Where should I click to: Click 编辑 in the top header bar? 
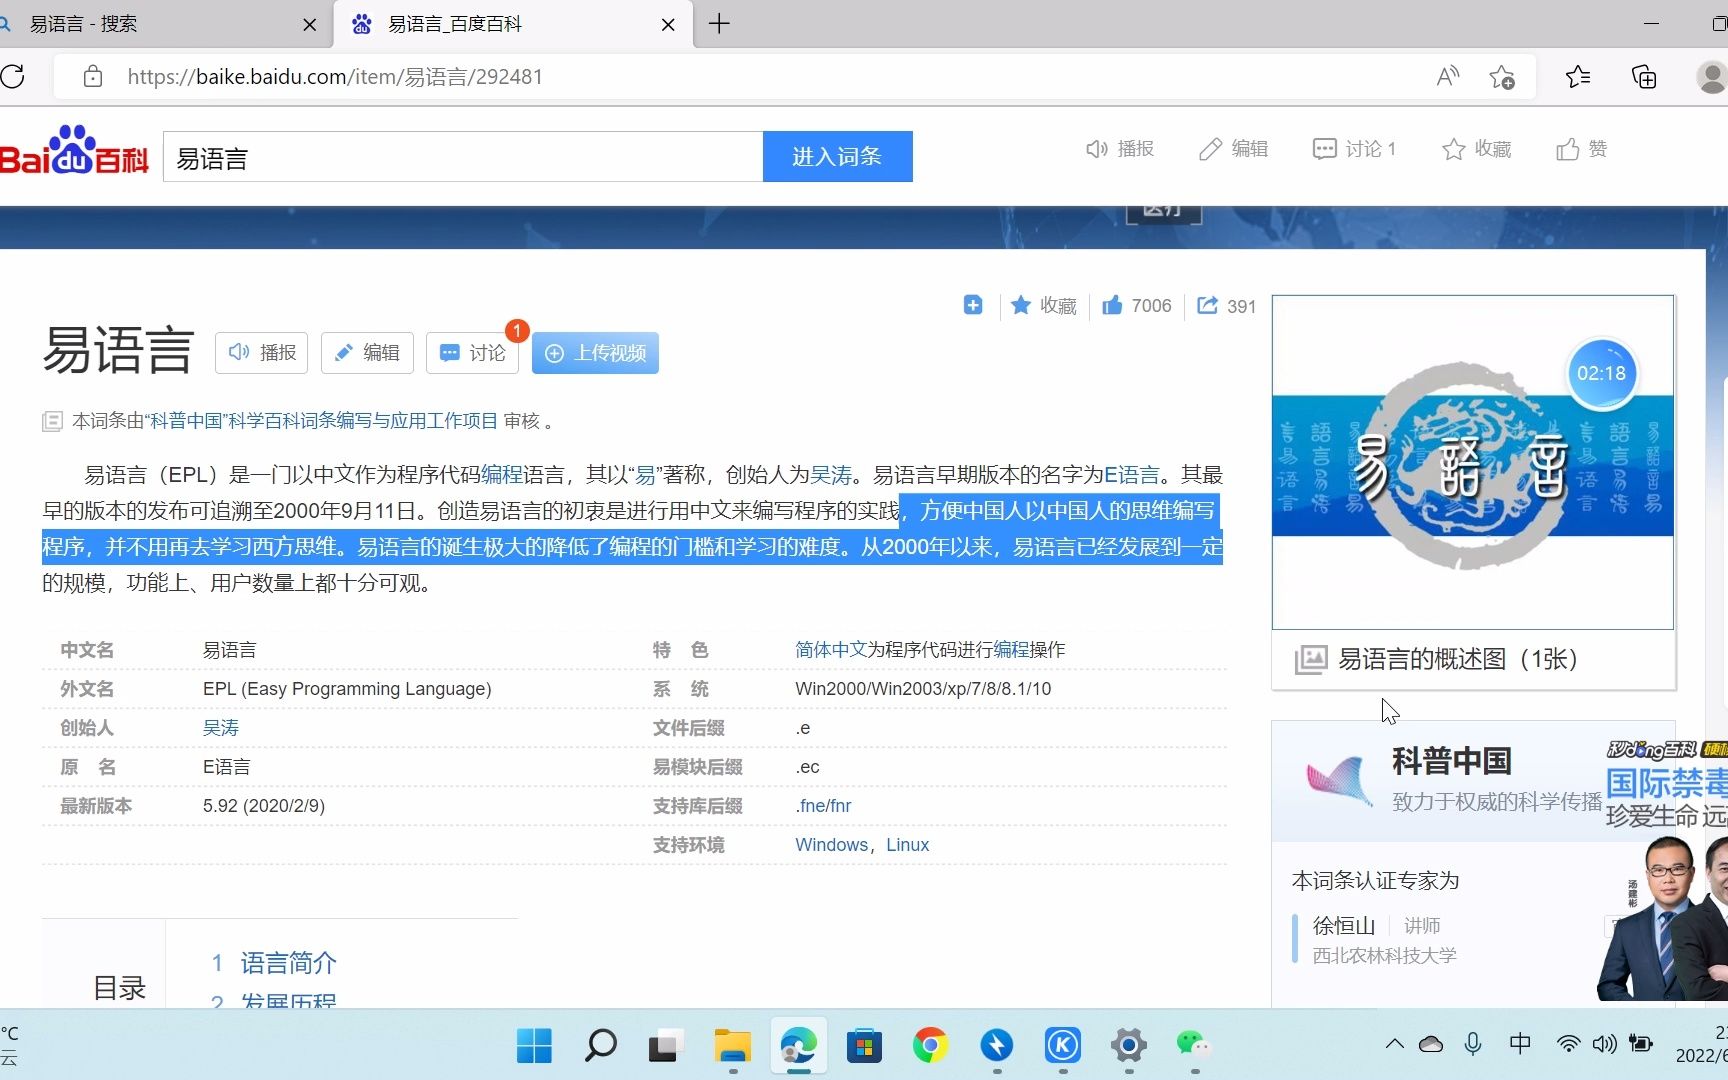point(1234,149)
